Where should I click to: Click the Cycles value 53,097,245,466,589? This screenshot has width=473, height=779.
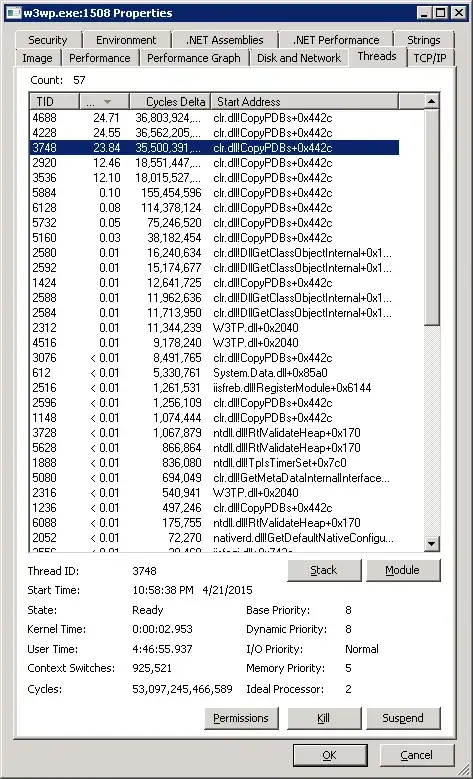(x=182, y=689)
